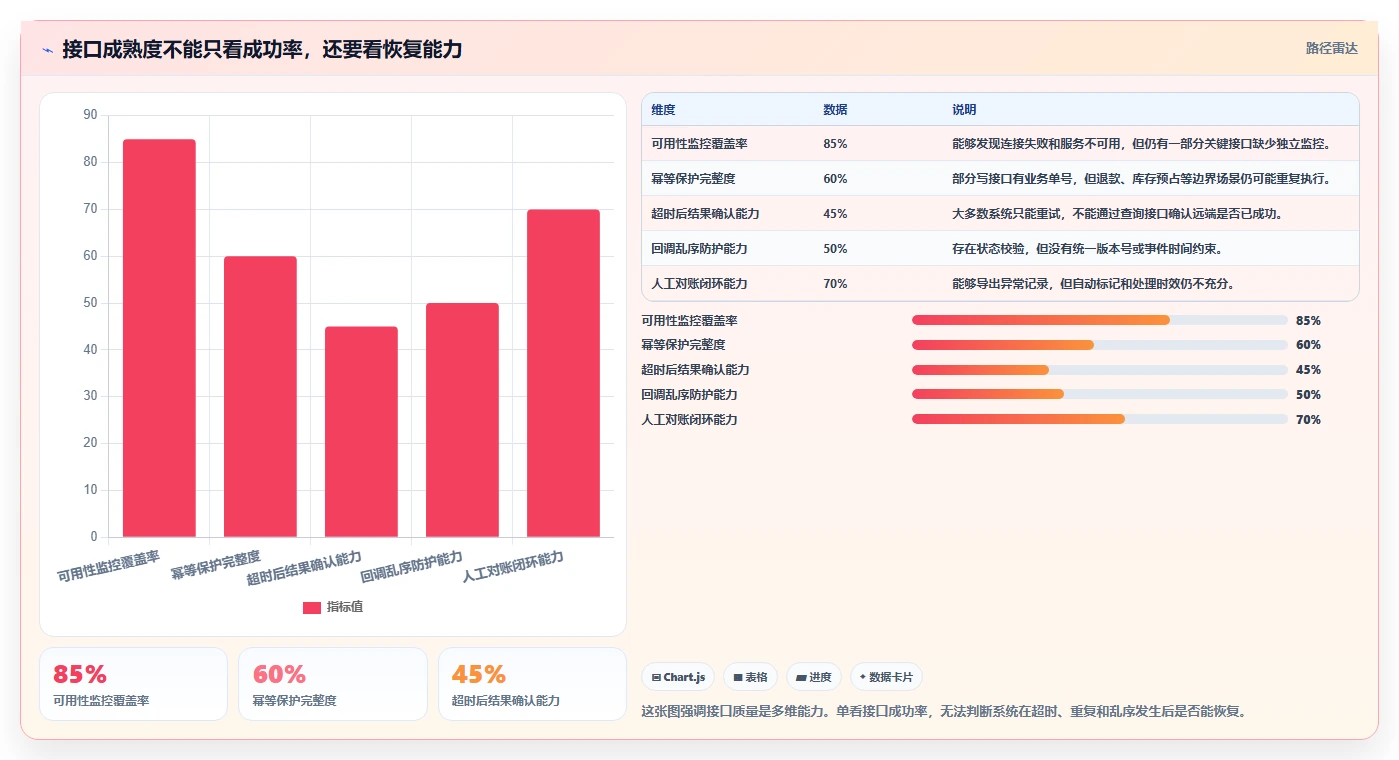Viewport: 1399px width, 760px height.
Task: Open the 60% 幂等保护完整度 stat card
Action: [333, 684]
